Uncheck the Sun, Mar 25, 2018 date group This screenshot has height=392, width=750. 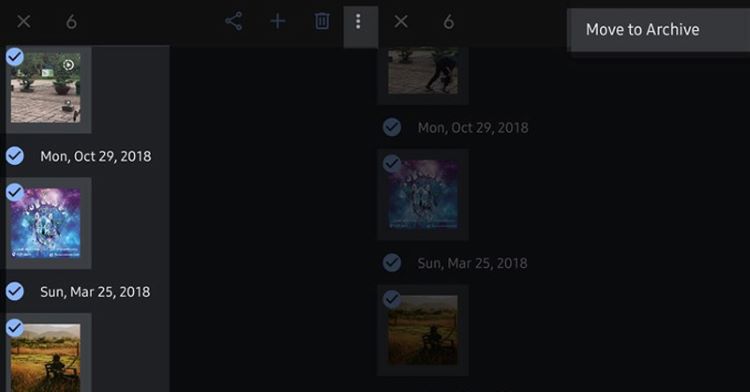[x=15, y=291]
